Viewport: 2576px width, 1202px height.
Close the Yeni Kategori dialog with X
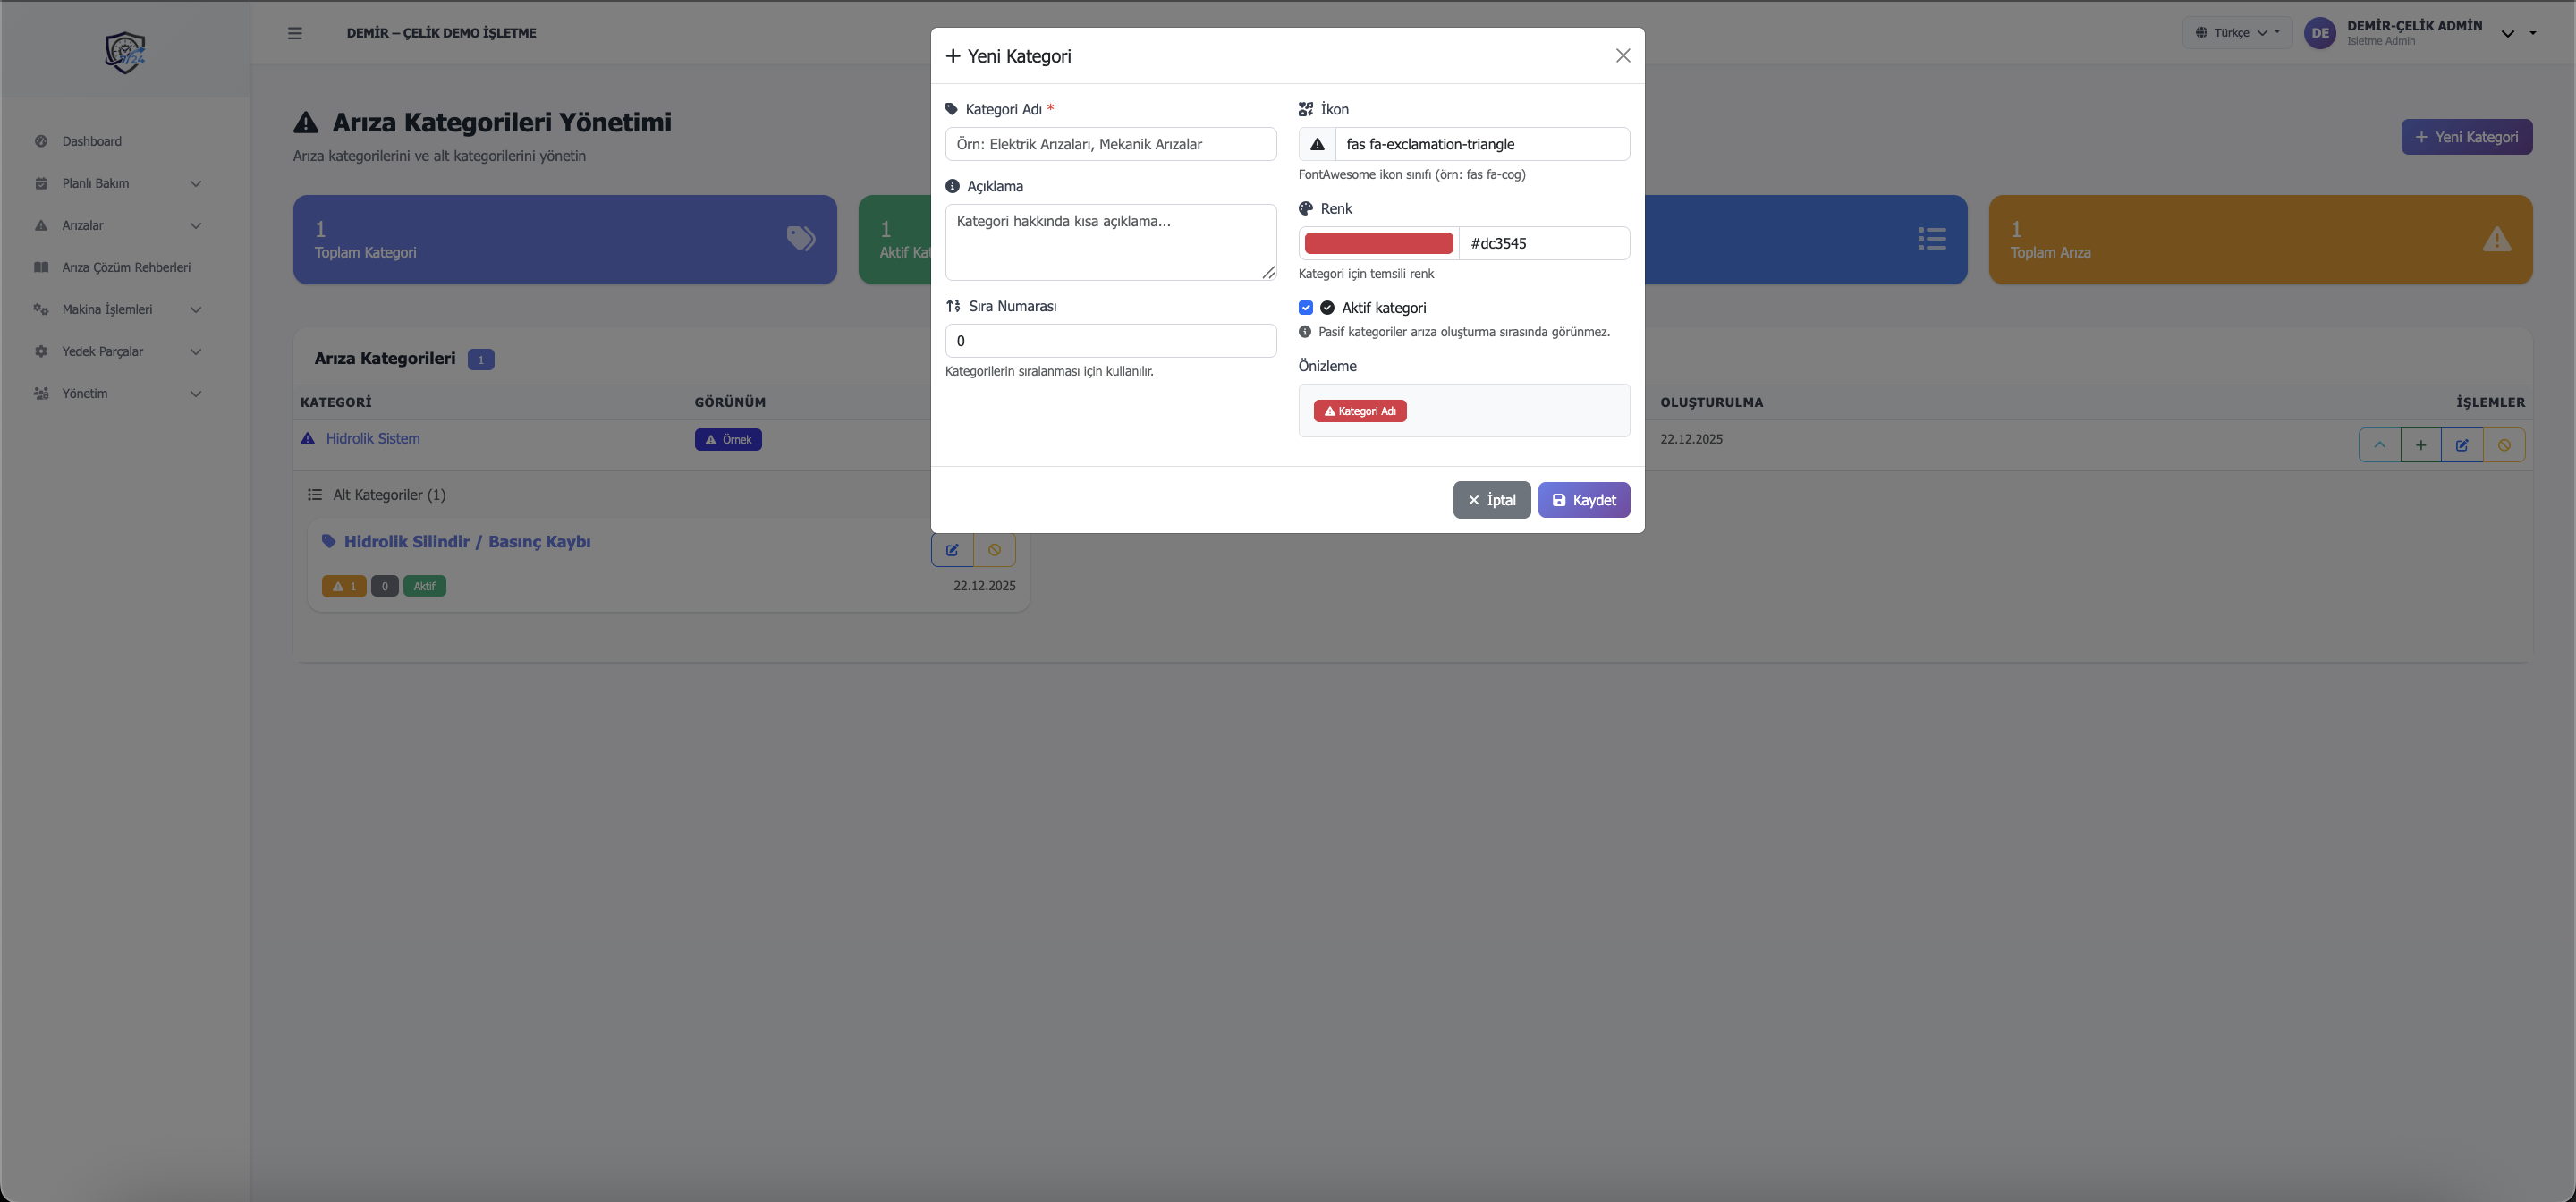pyautogui.click(x=1623, y=56)
